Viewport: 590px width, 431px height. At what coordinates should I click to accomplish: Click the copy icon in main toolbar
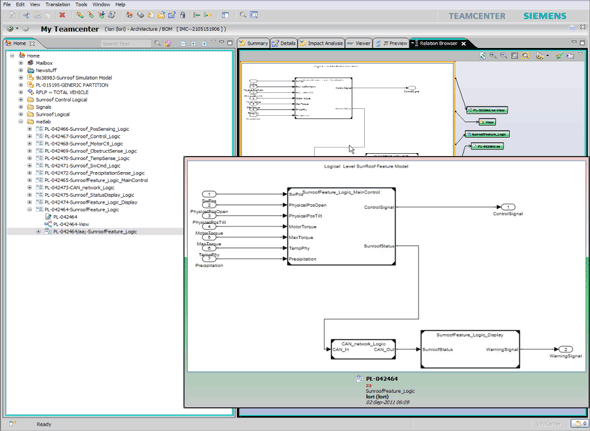click(x=37, y=15)
